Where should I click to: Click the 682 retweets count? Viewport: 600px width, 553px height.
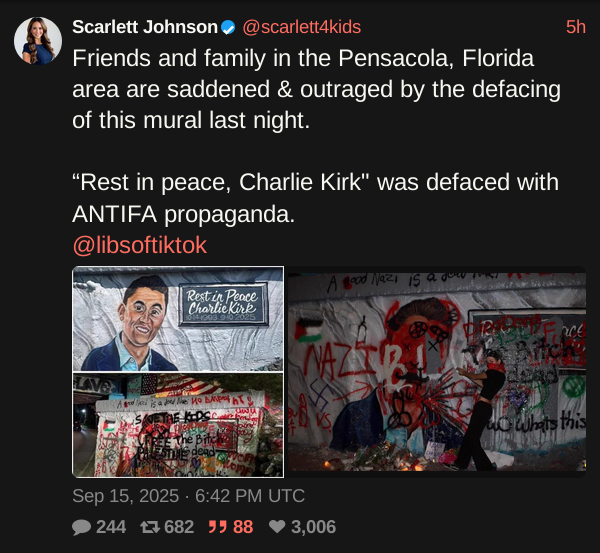coord(179,527)
